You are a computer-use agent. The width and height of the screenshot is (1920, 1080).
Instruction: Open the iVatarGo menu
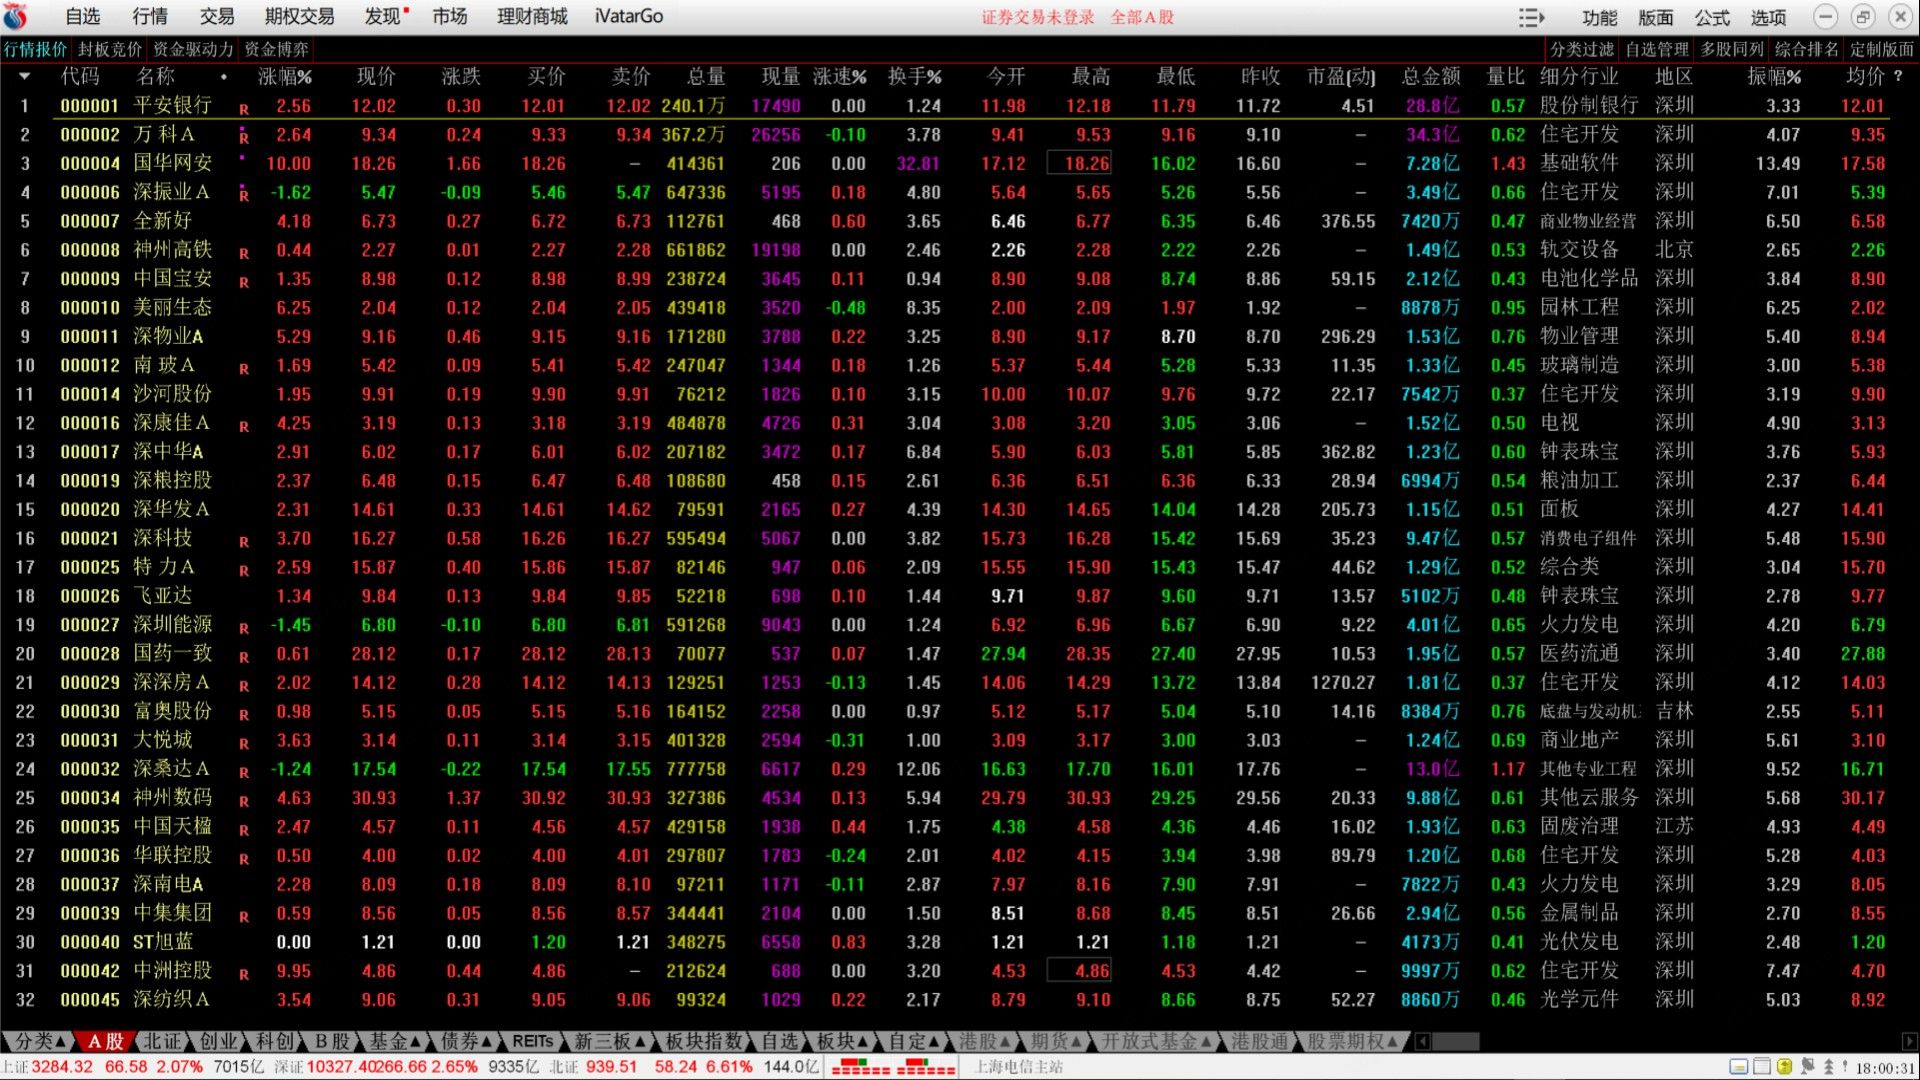pos(629,17)
